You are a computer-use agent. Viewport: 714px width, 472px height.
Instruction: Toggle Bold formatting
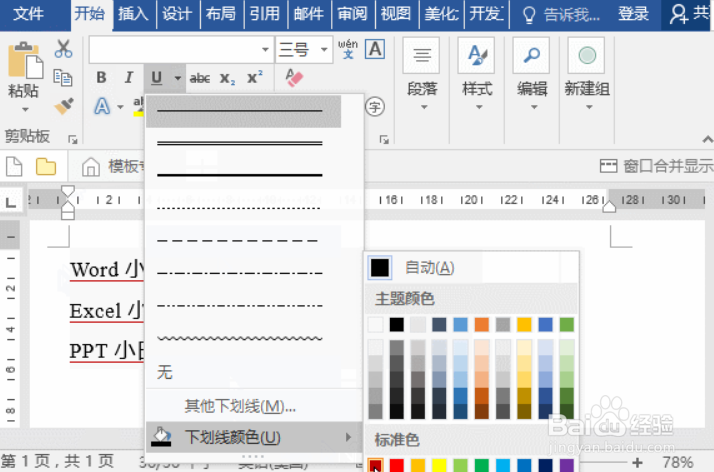(101, 78)
